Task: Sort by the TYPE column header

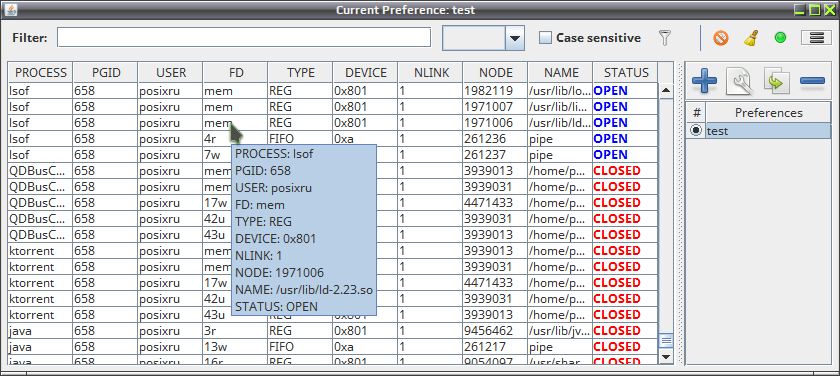Action: point(301,72)
